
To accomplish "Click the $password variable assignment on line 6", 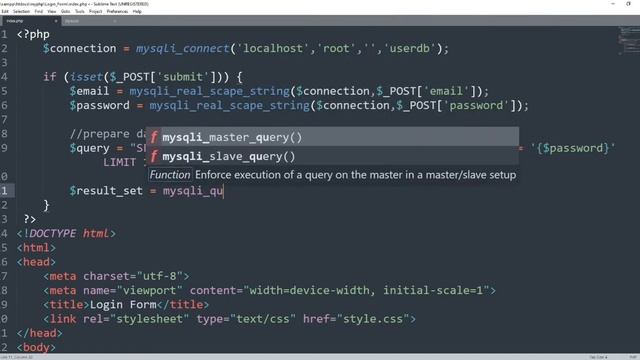I will click(100, 105).
